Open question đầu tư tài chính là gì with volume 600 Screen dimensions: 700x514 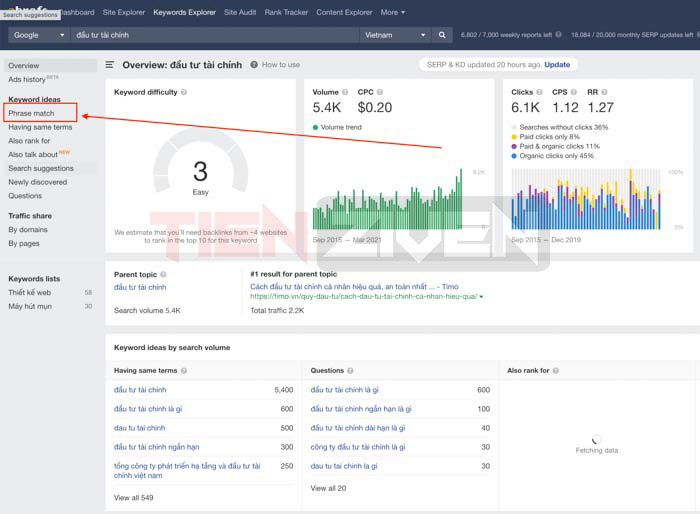click(345, 390)
